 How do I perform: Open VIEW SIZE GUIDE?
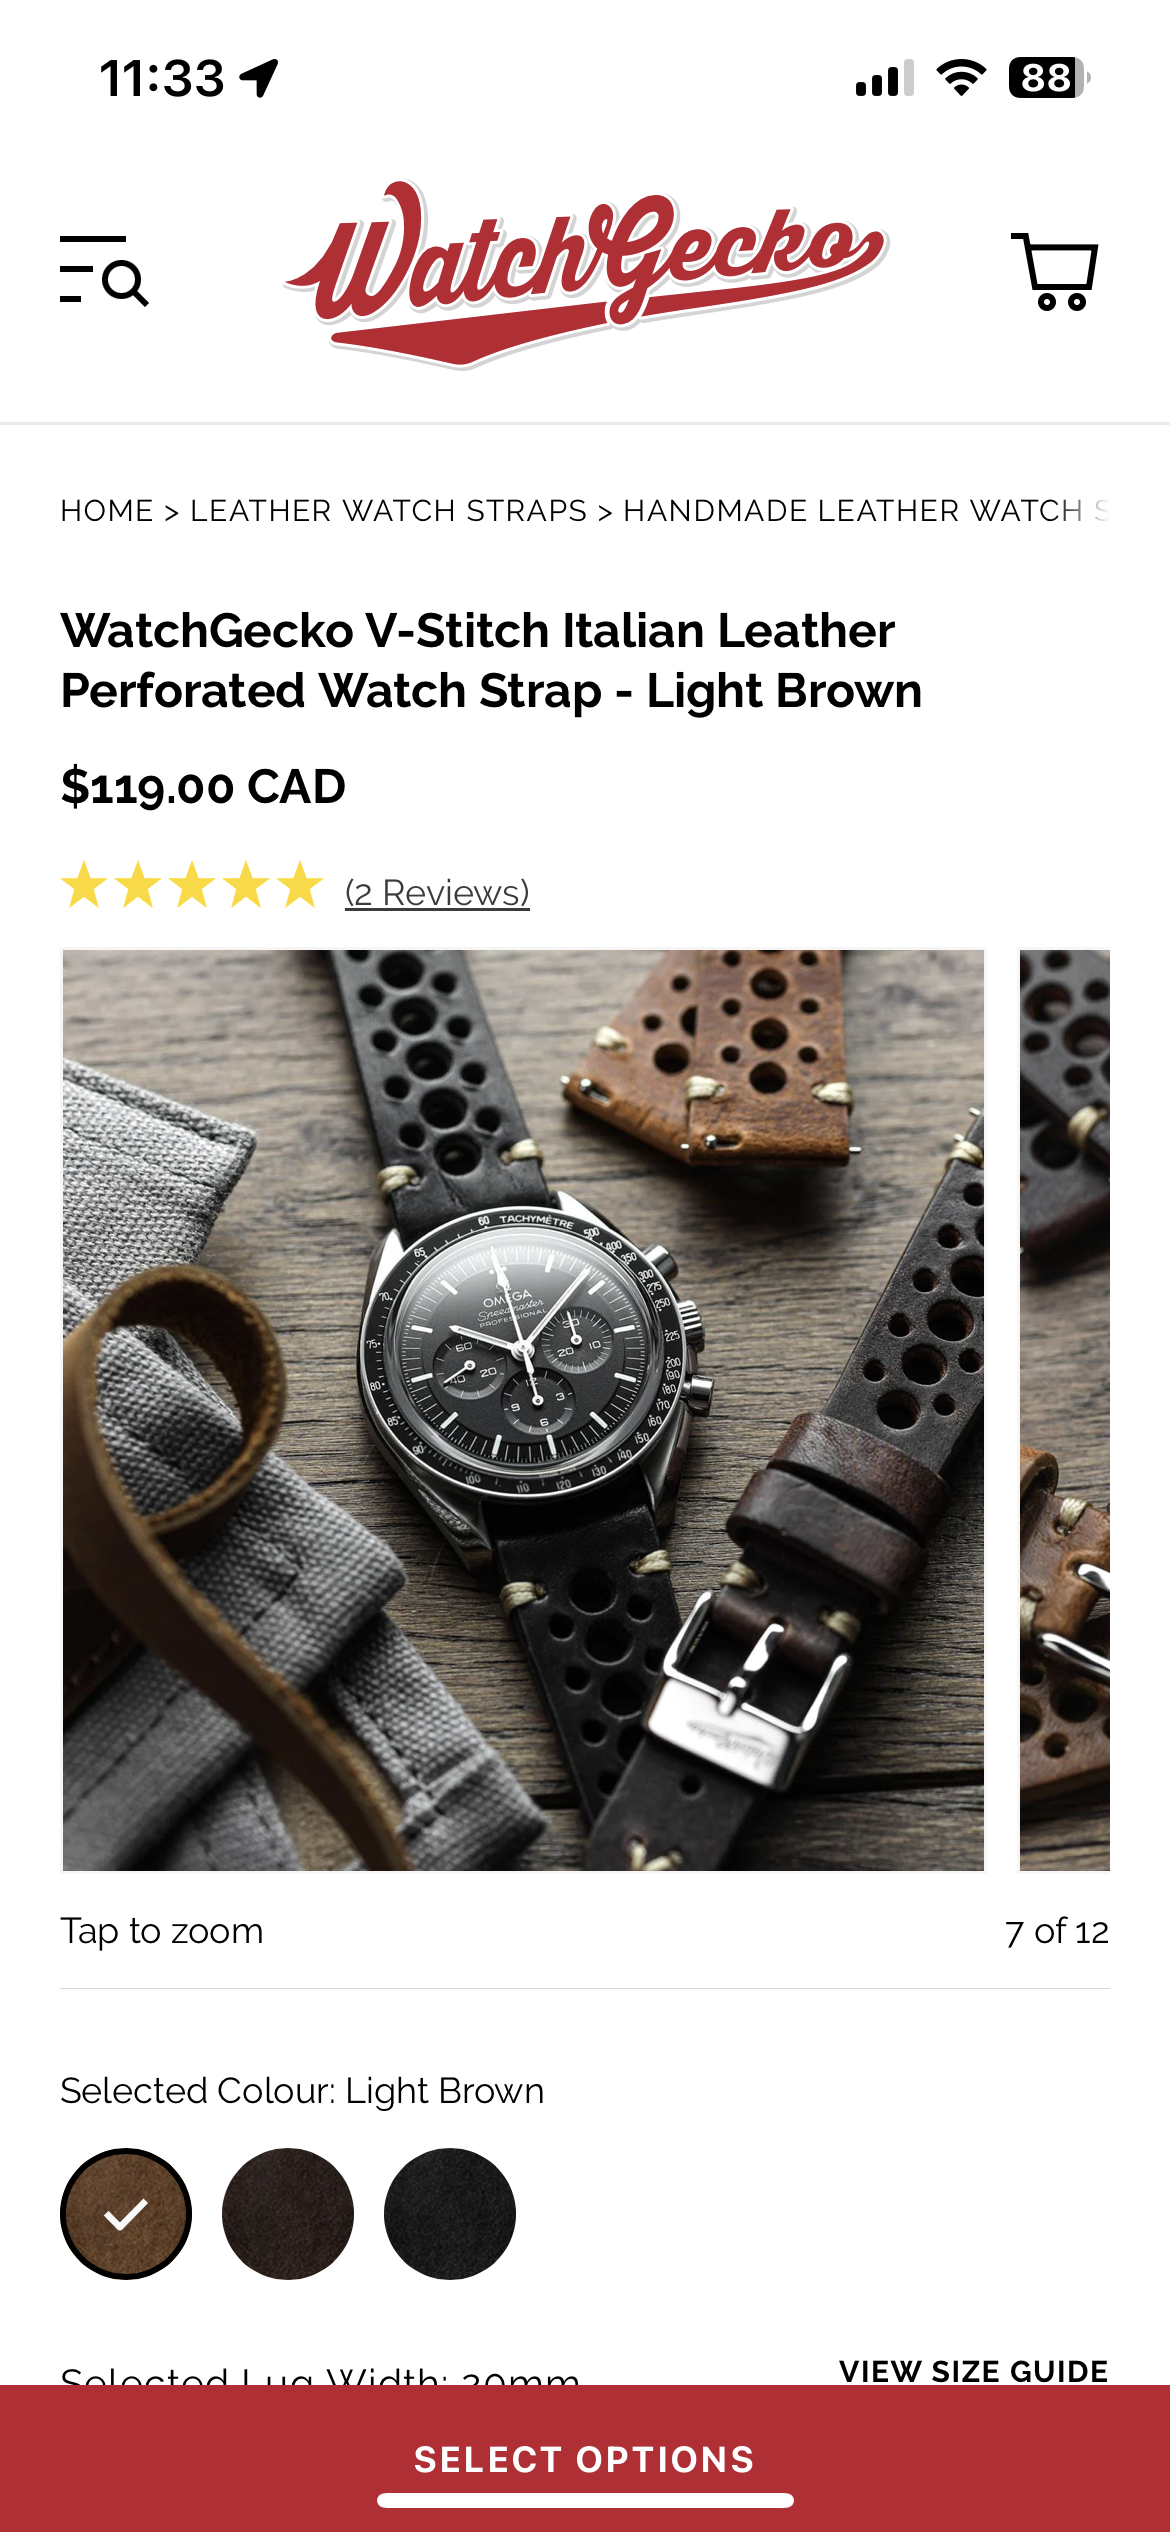click(x=974, y=2370)
